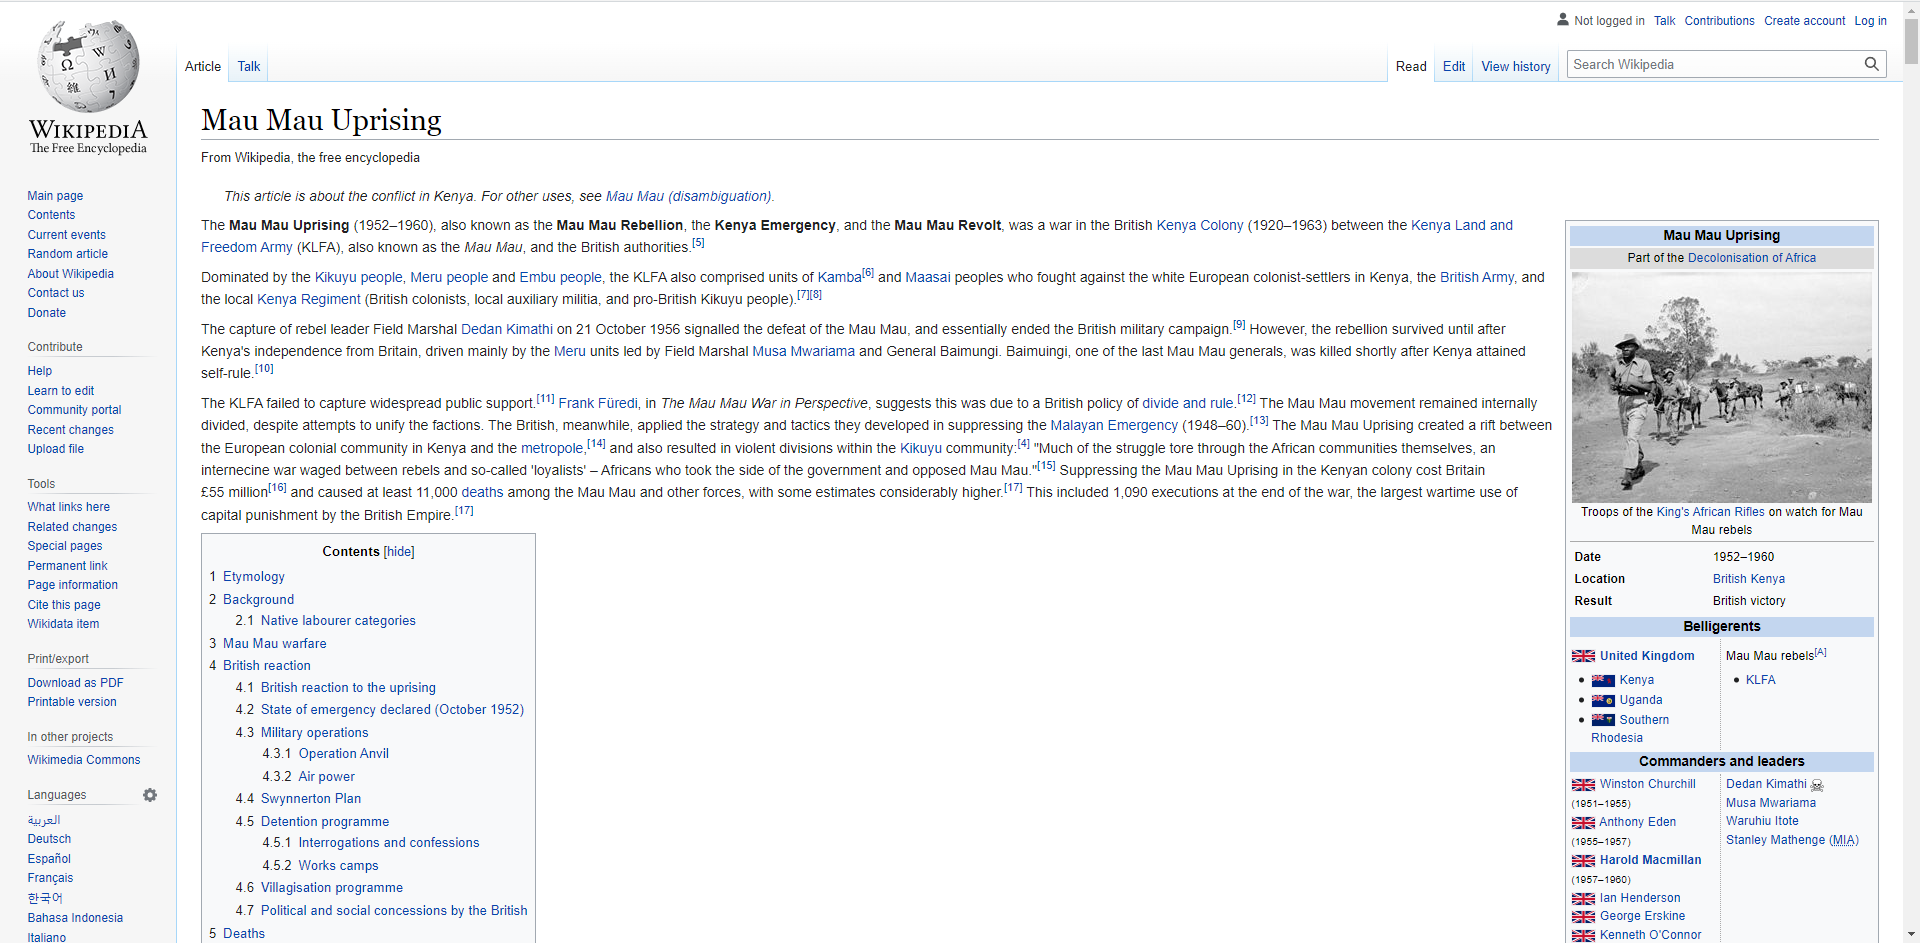The width and height of the screenshot is (1920, 943).
Task: Click the Southern Rhodesia flag icon
Action: point(1603,720)
